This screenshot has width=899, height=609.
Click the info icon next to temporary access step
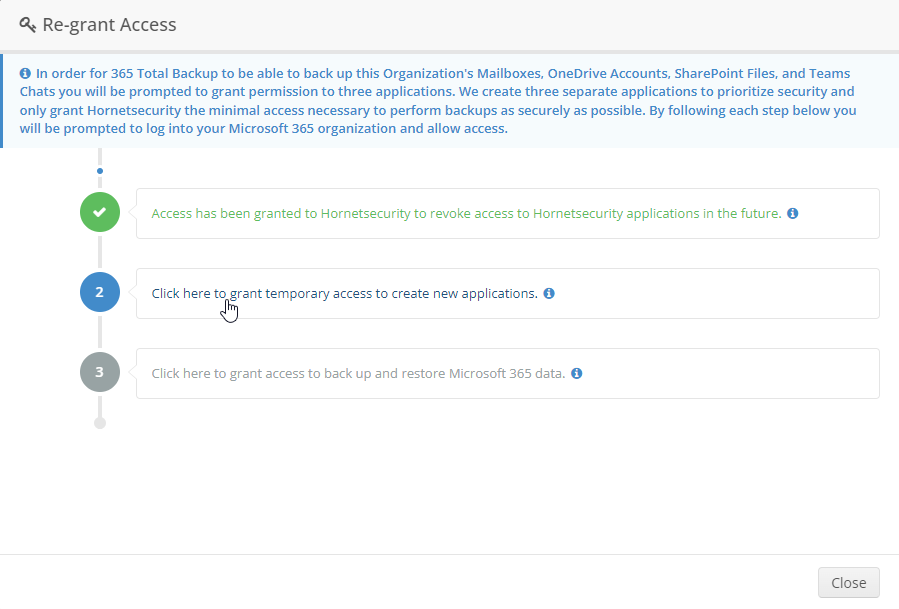tap(548, 292)
